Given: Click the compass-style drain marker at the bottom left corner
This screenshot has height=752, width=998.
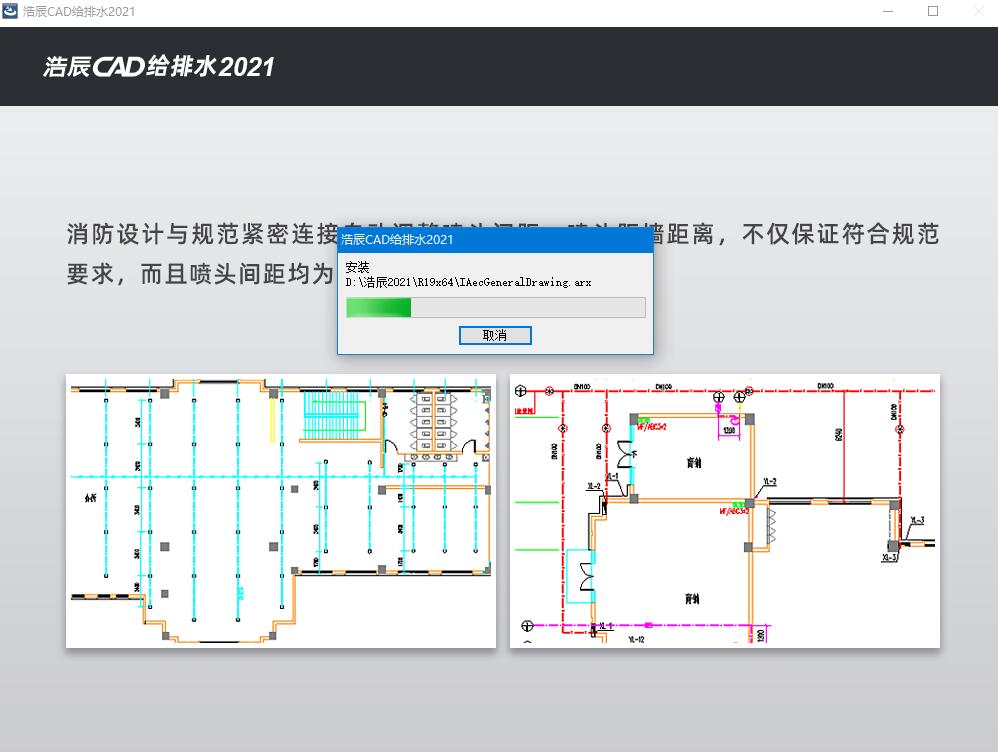Looking at the screenshot, I should (526, 625).
